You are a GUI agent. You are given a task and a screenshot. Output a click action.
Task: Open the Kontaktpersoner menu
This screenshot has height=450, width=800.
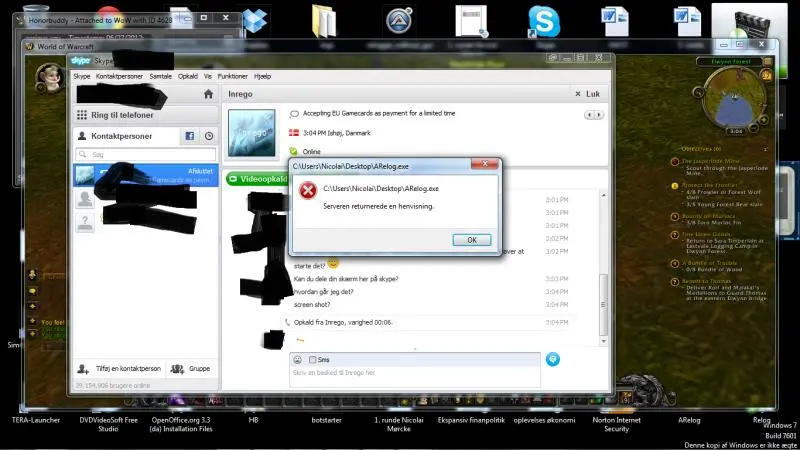[x=119, y=76]
